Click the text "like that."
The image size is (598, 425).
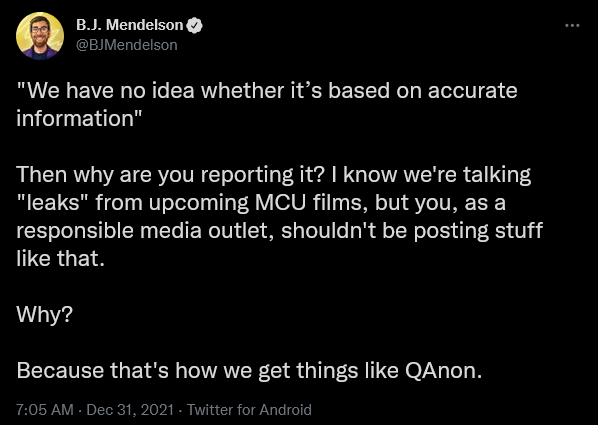click(x=60, y=259)
